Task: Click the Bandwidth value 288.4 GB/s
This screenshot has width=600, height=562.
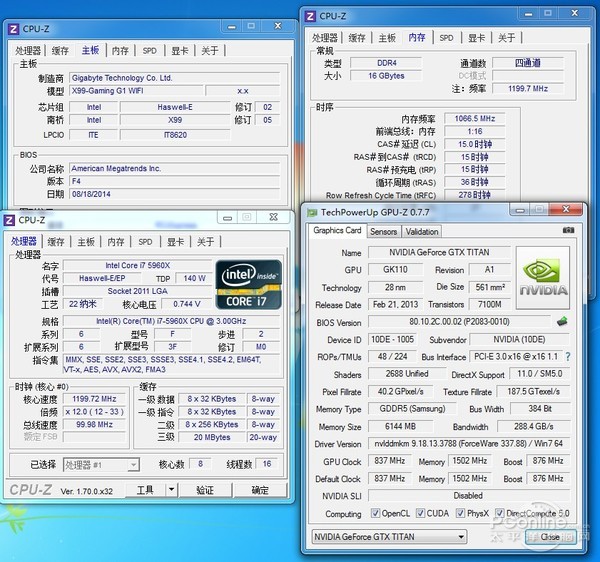Action: 533,426
